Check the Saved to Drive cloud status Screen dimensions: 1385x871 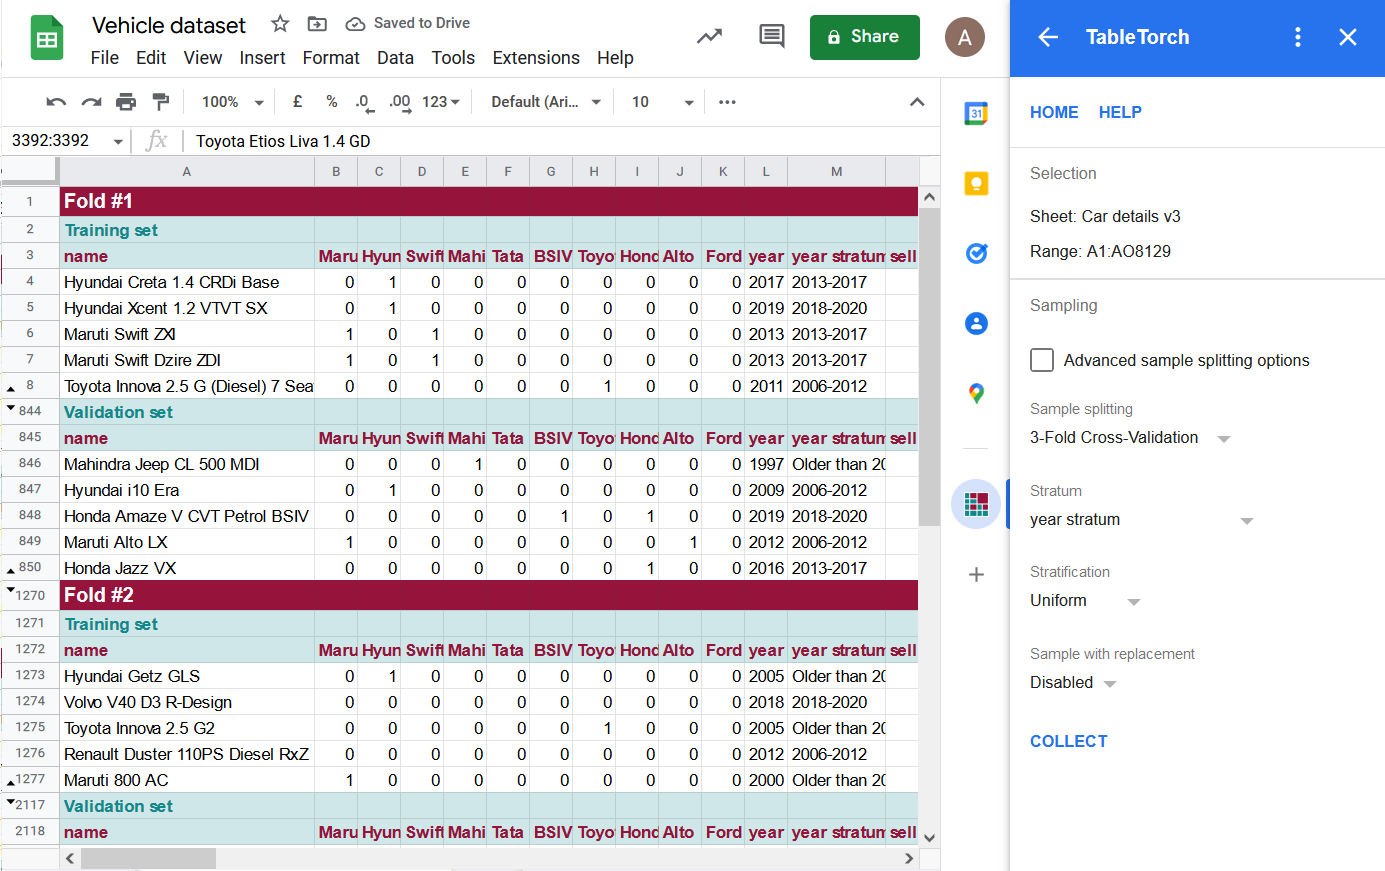click(x=408, y=23)
